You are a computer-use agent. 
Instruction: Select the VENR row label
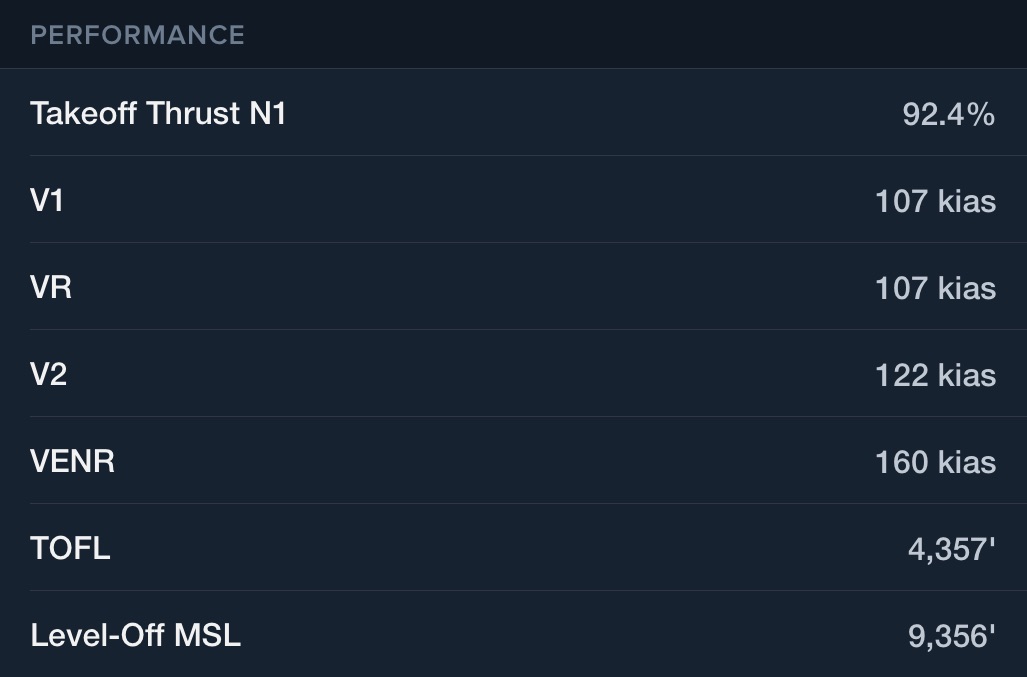[x=72, y=462]
